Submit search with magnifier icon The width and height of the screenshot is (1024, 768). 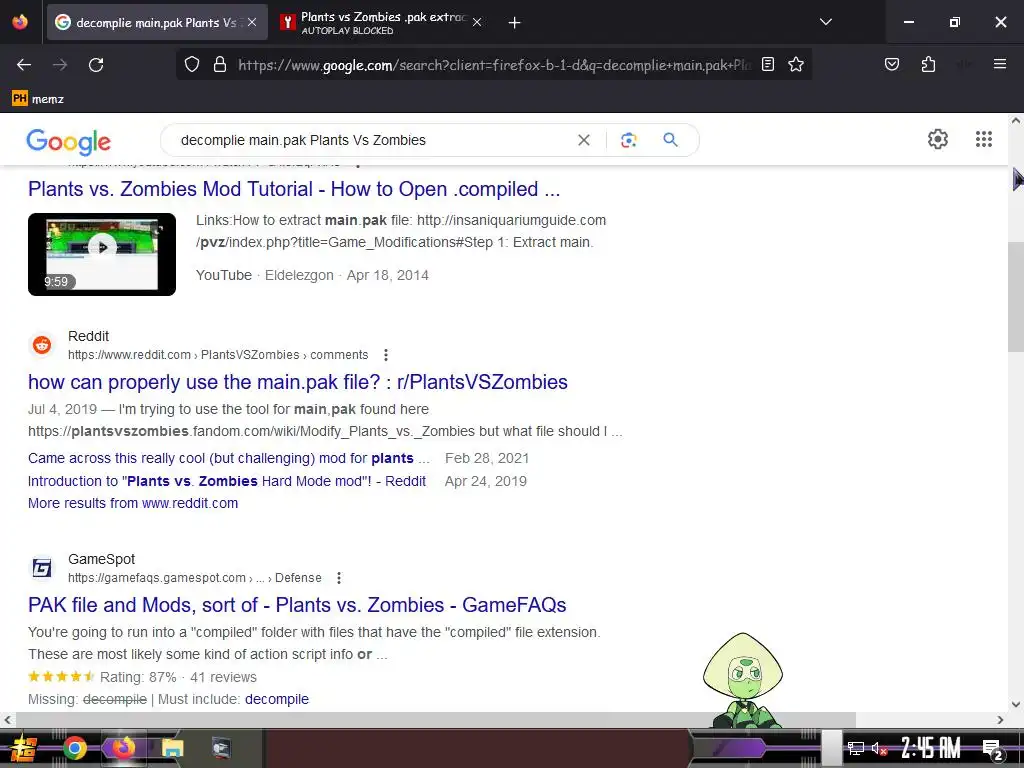[x=670, y=140]
